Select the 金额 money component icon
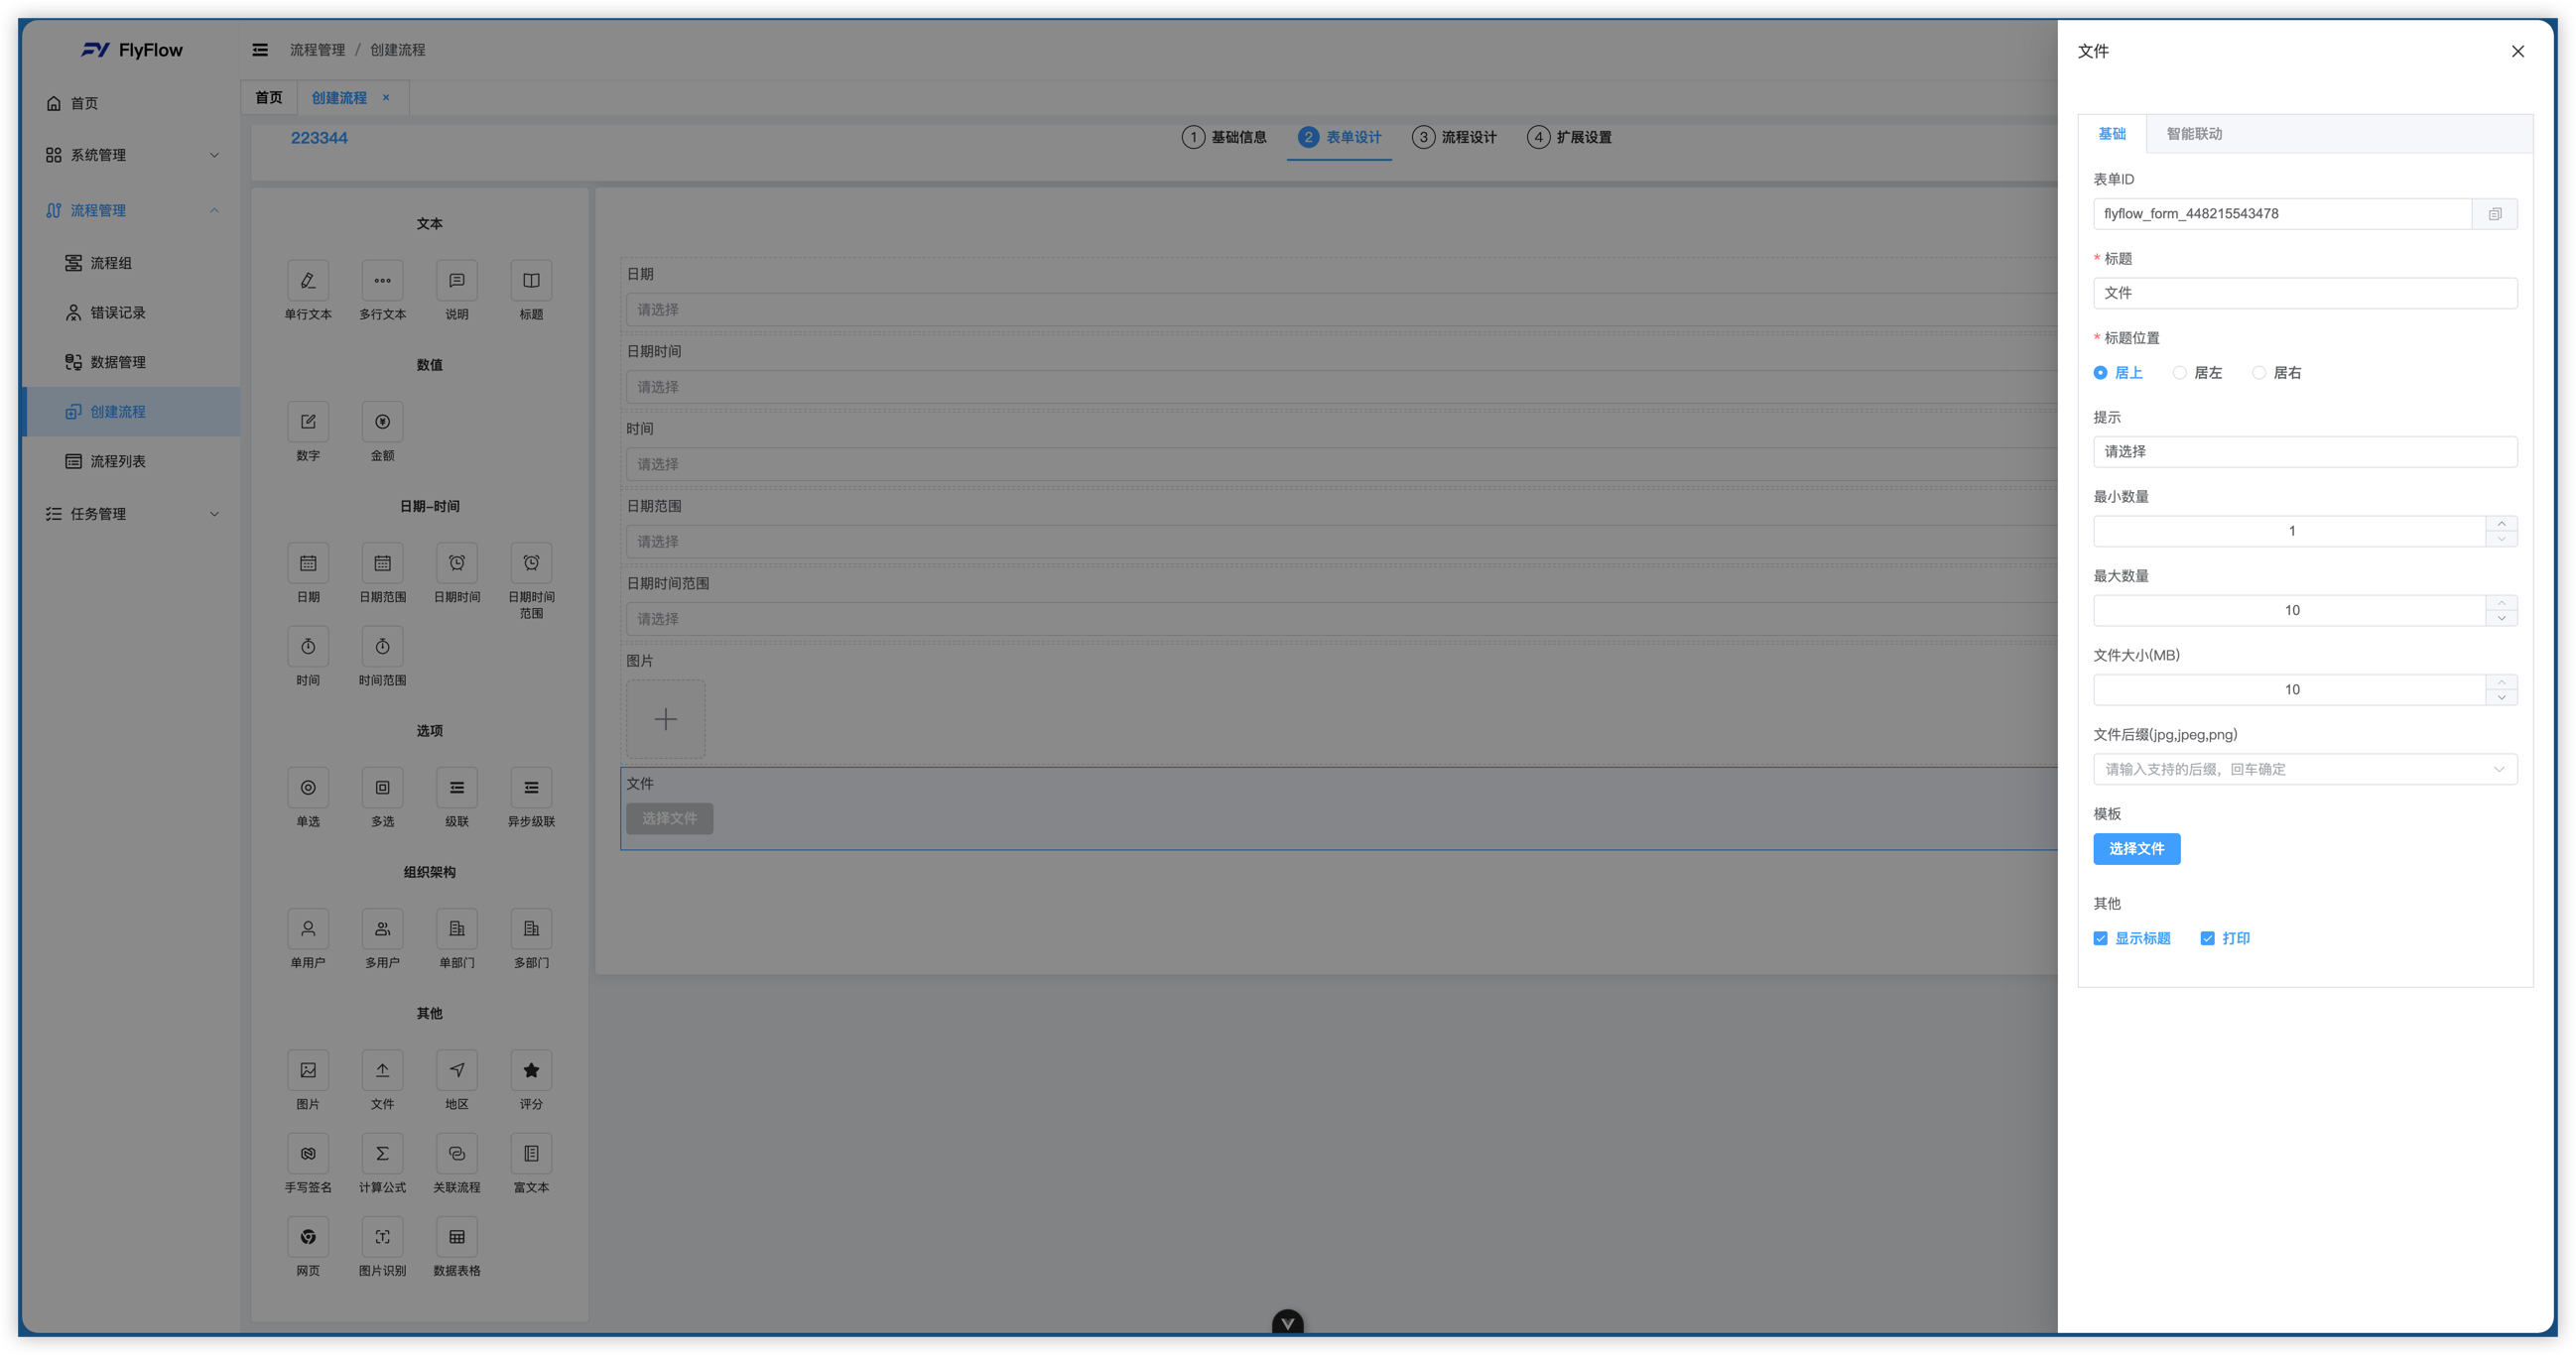Screen dimensions: 2576x1355 click(x=382, y=422)
